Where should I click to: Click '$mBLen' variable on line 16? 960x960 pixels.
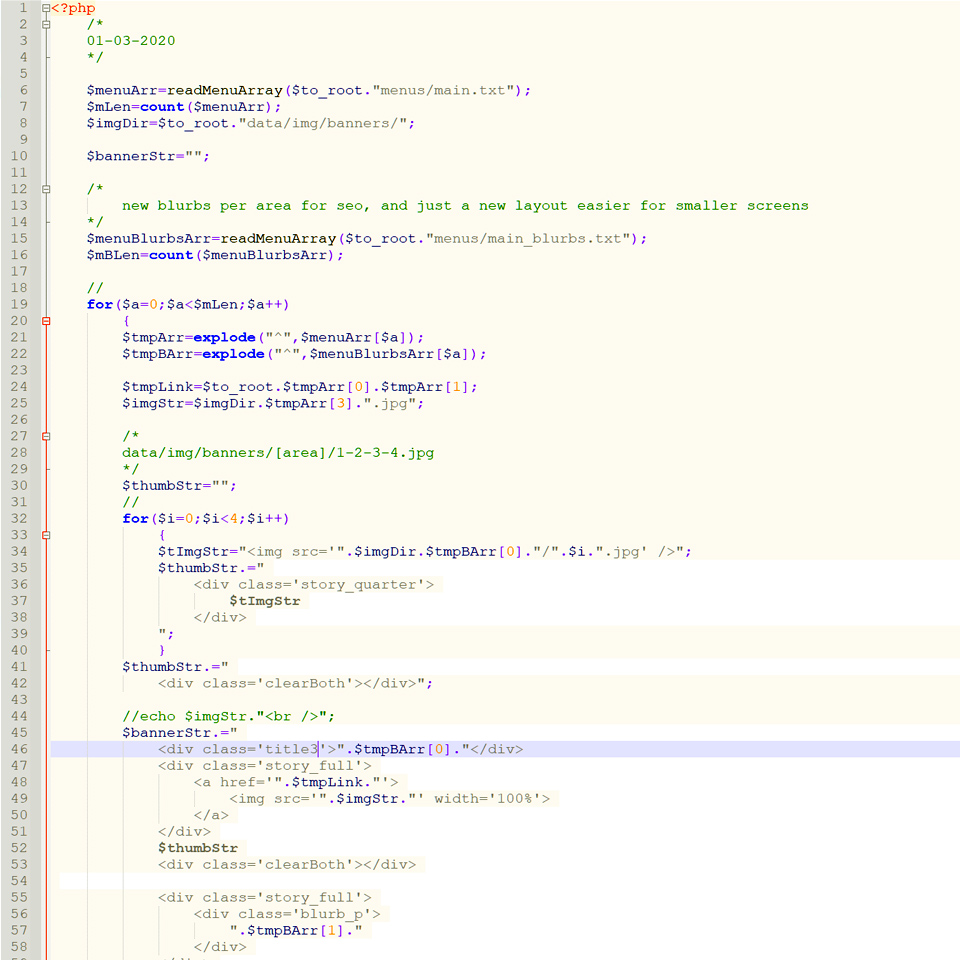point(113,255)
